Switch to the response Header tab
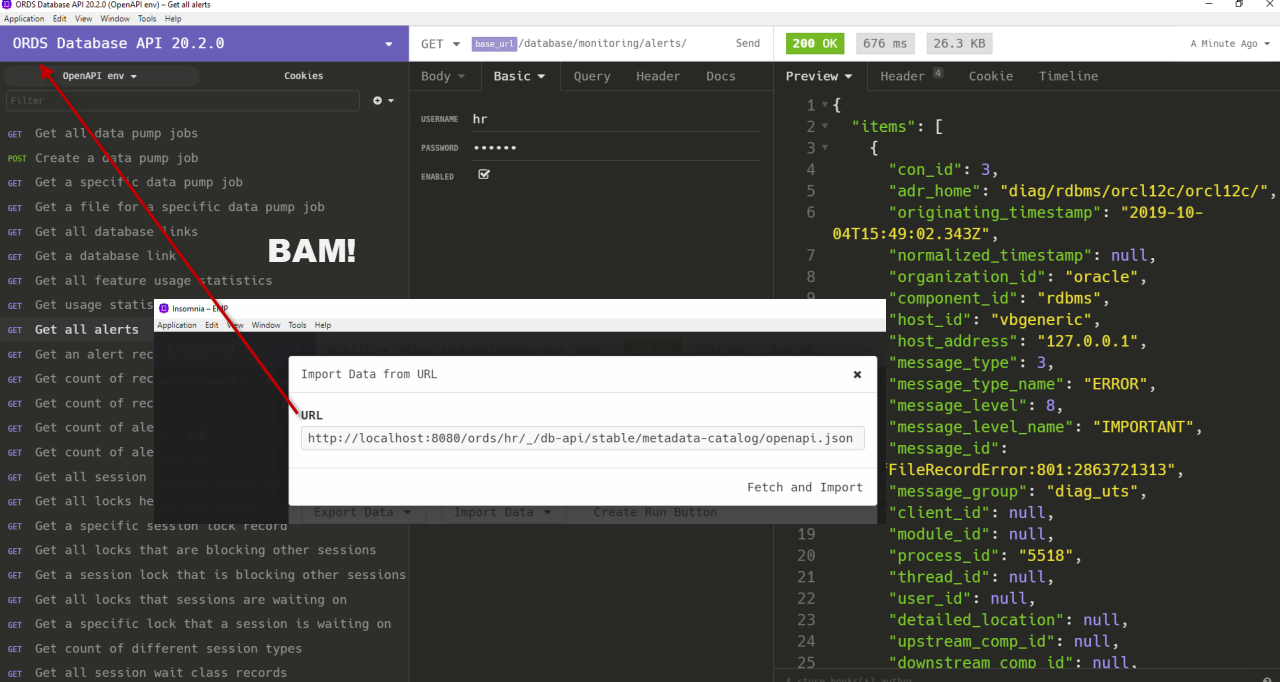This screenshot has width=1280, height=682. (911, 76)
